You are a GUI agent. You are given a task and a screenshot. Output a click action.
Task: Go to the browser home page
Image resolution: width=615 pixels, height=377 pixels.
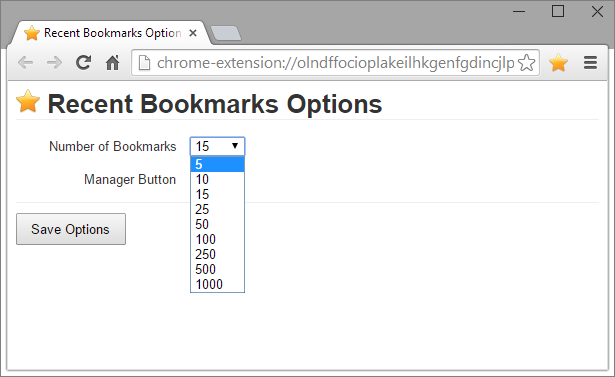(113, 63)
